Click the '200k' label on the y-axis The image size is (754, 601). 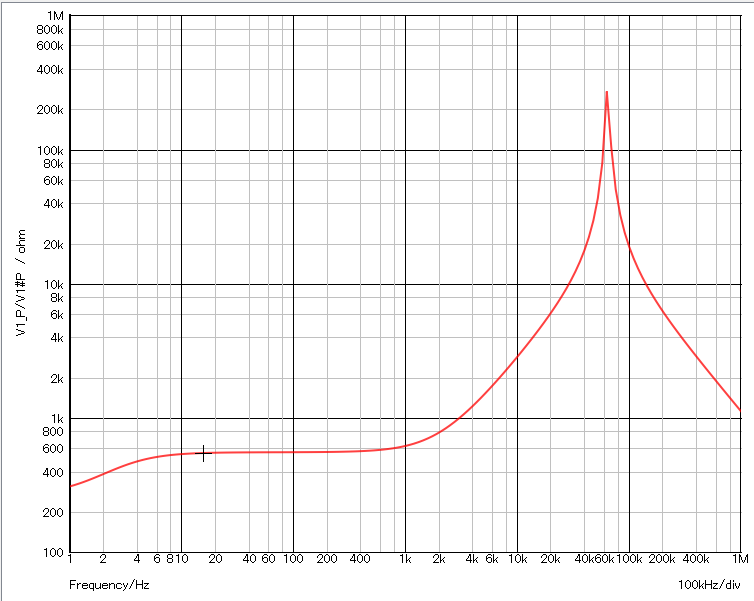coord(50,110)
